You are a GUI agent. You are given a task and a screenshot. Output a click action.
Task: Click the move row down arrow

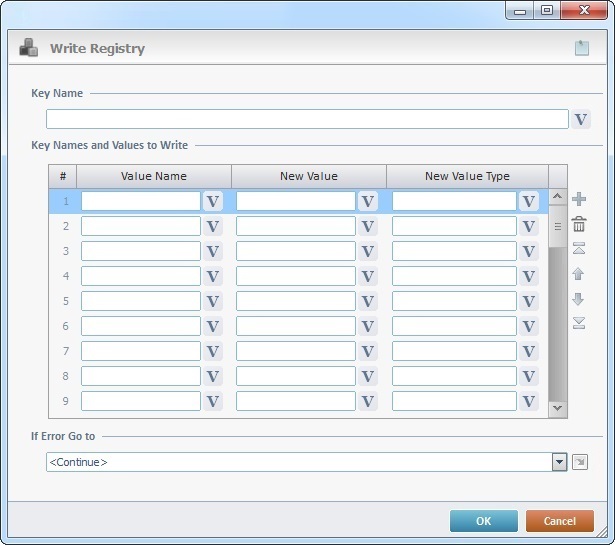tap(579, 299)
